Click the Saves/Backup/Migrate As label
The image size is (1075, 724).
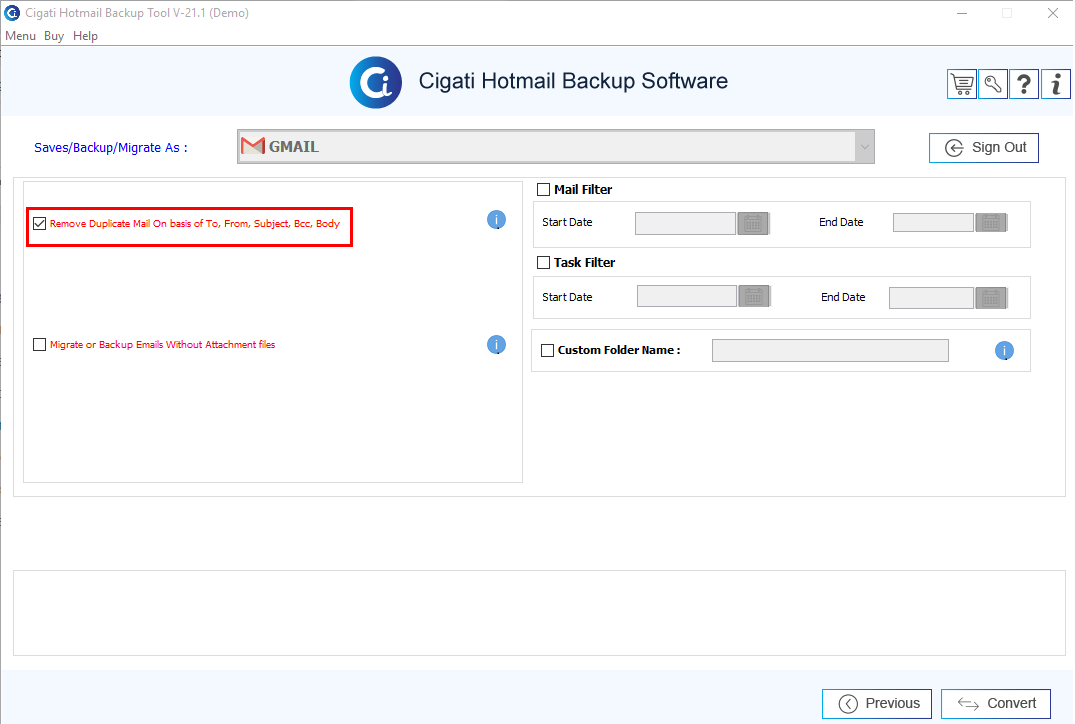[x=111, y=147]
